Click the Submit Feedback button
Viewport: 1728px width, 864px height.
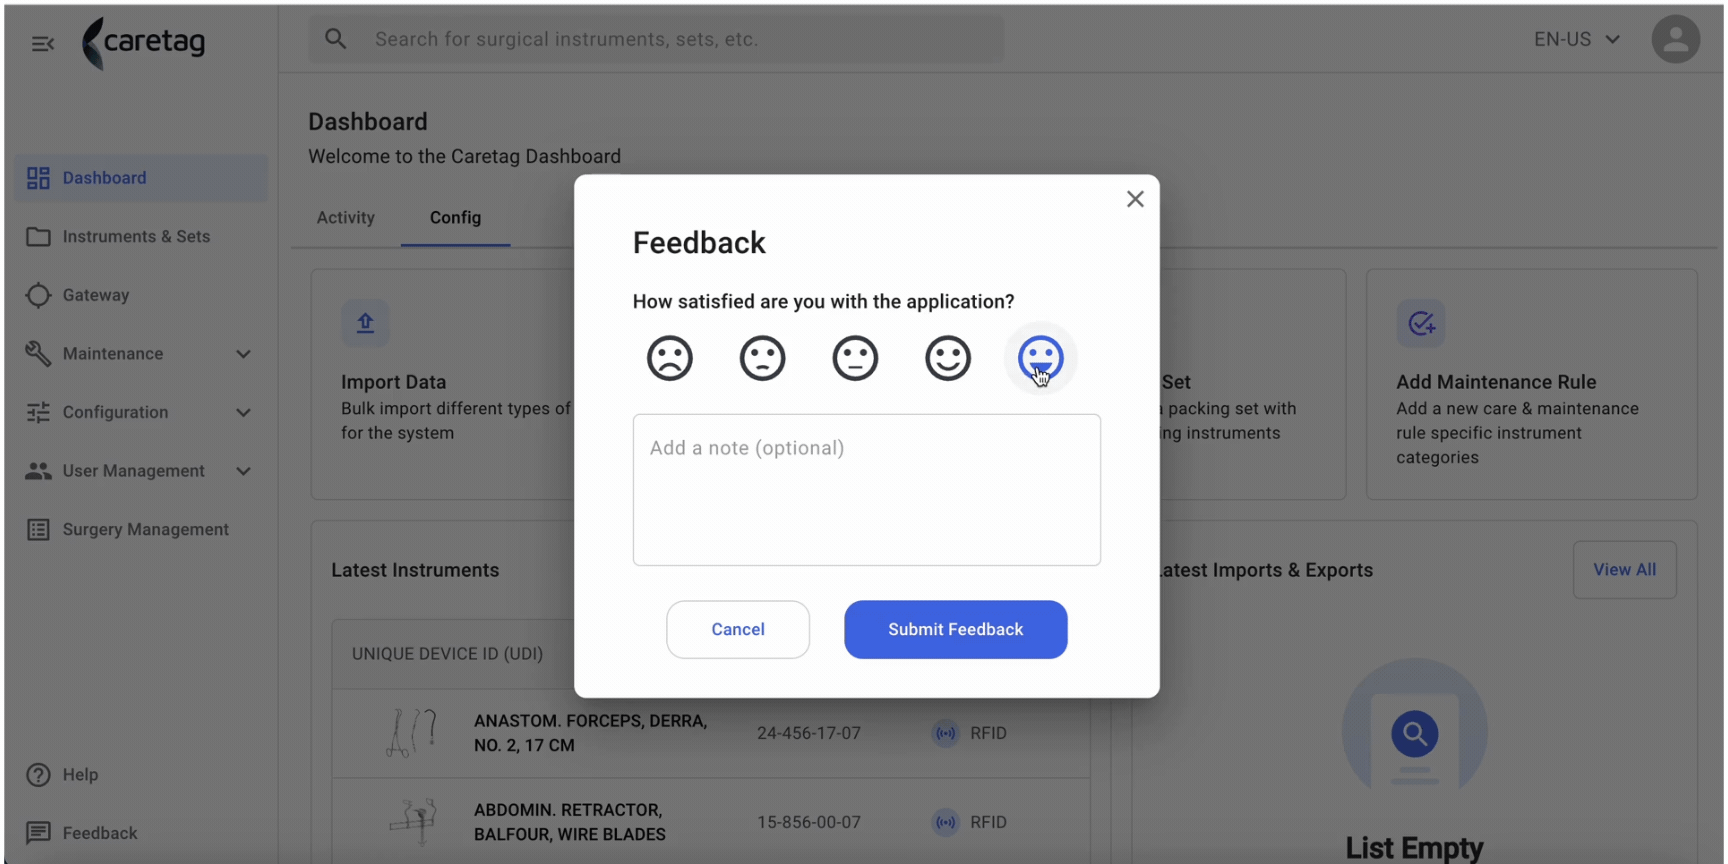(956, 629)
